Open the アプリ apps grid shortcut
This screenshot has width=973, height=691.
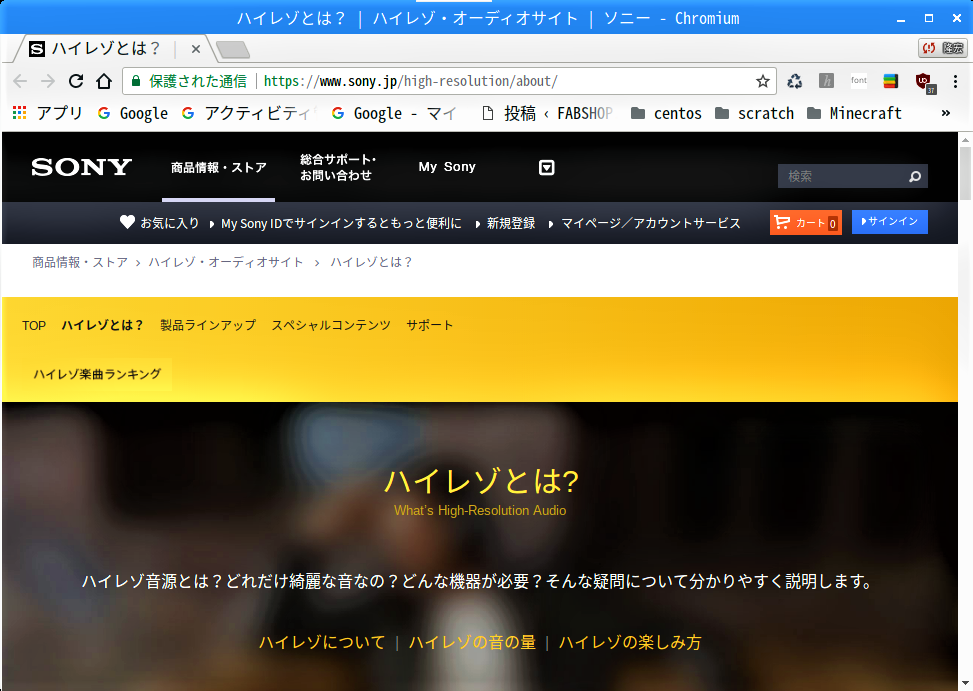pos(47,113)
